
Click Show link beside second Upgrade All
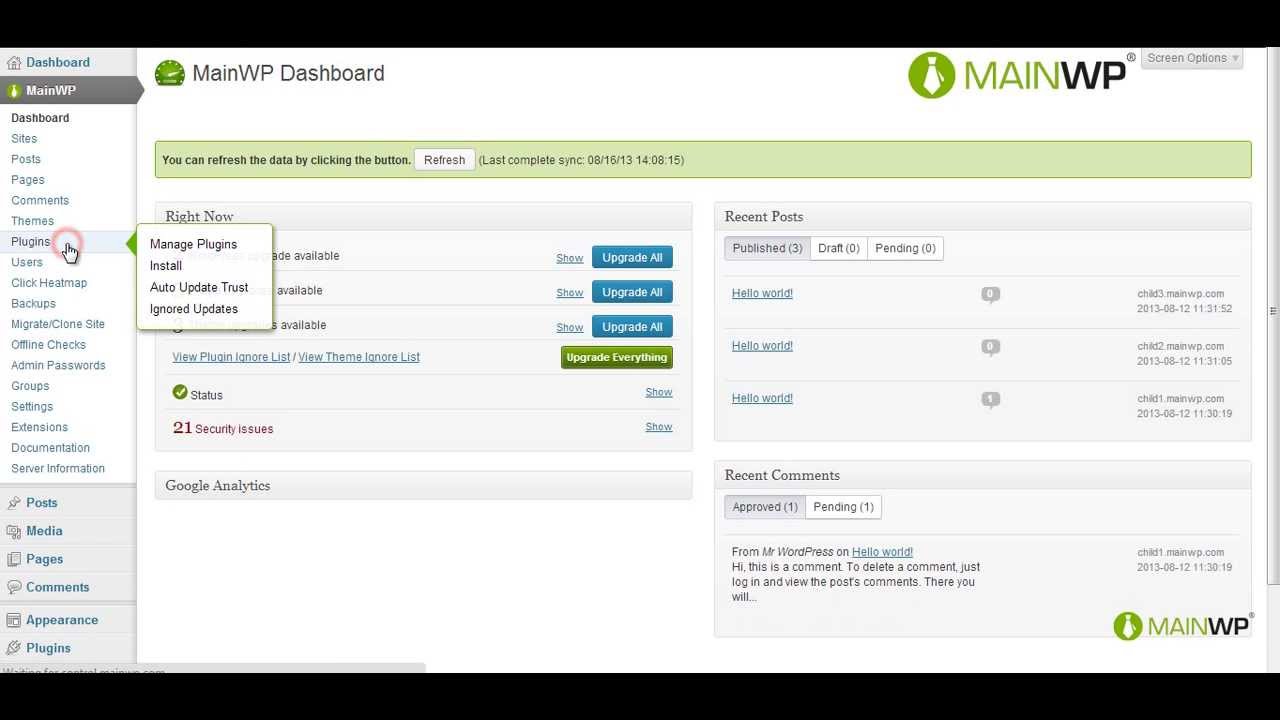point(570,293)
